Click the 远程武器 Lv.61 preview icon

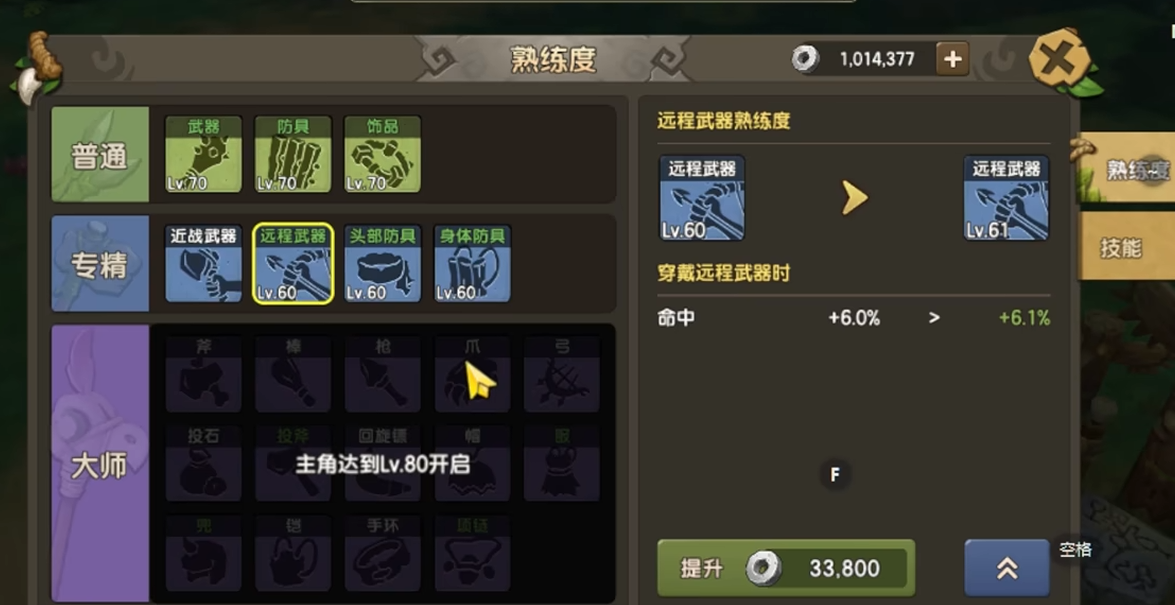click(x=1006, y=198)
